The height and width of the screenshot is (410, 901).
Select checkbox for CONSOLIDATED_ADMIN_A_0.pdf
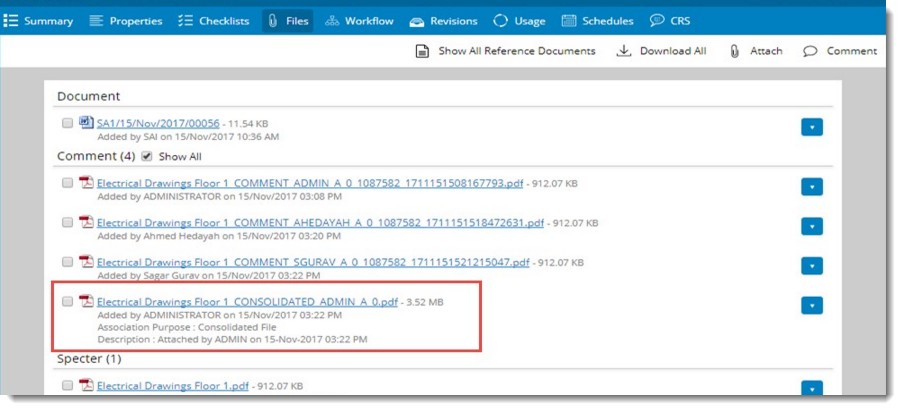coord(67,300)
